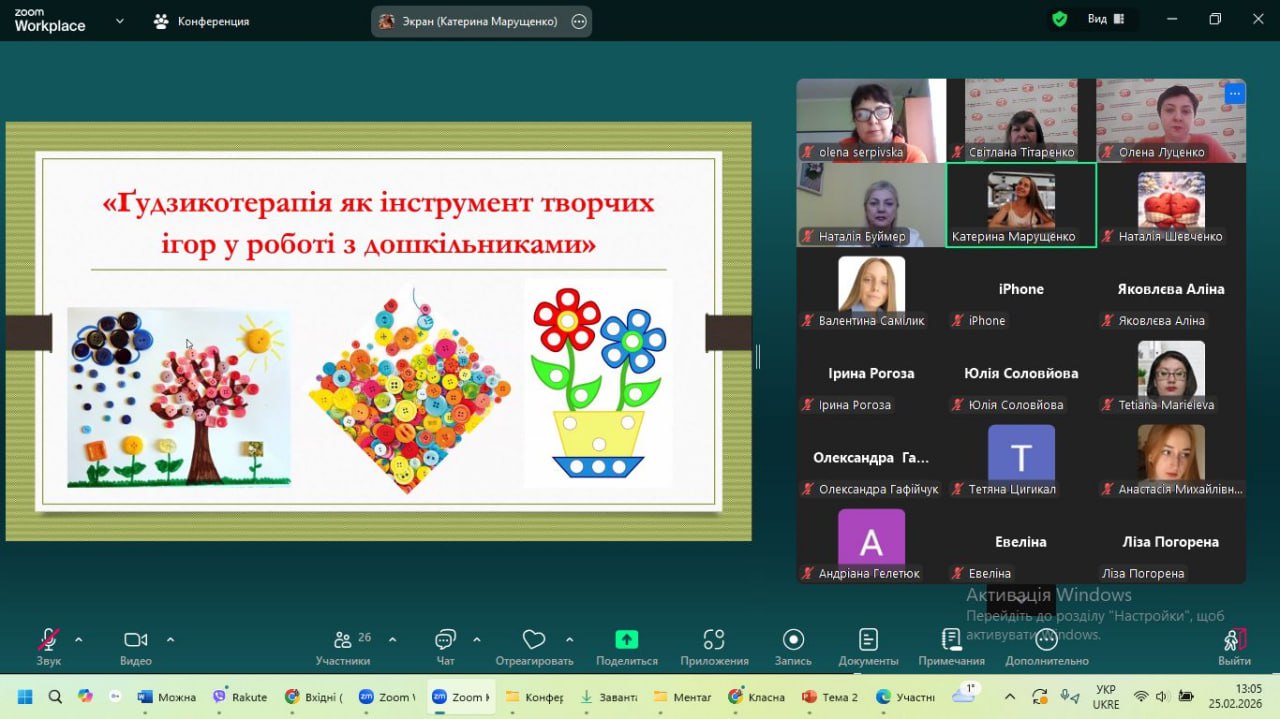Switch to Chrome window Класна in the taskbar

pyautogui.click(x=756, y=697)
